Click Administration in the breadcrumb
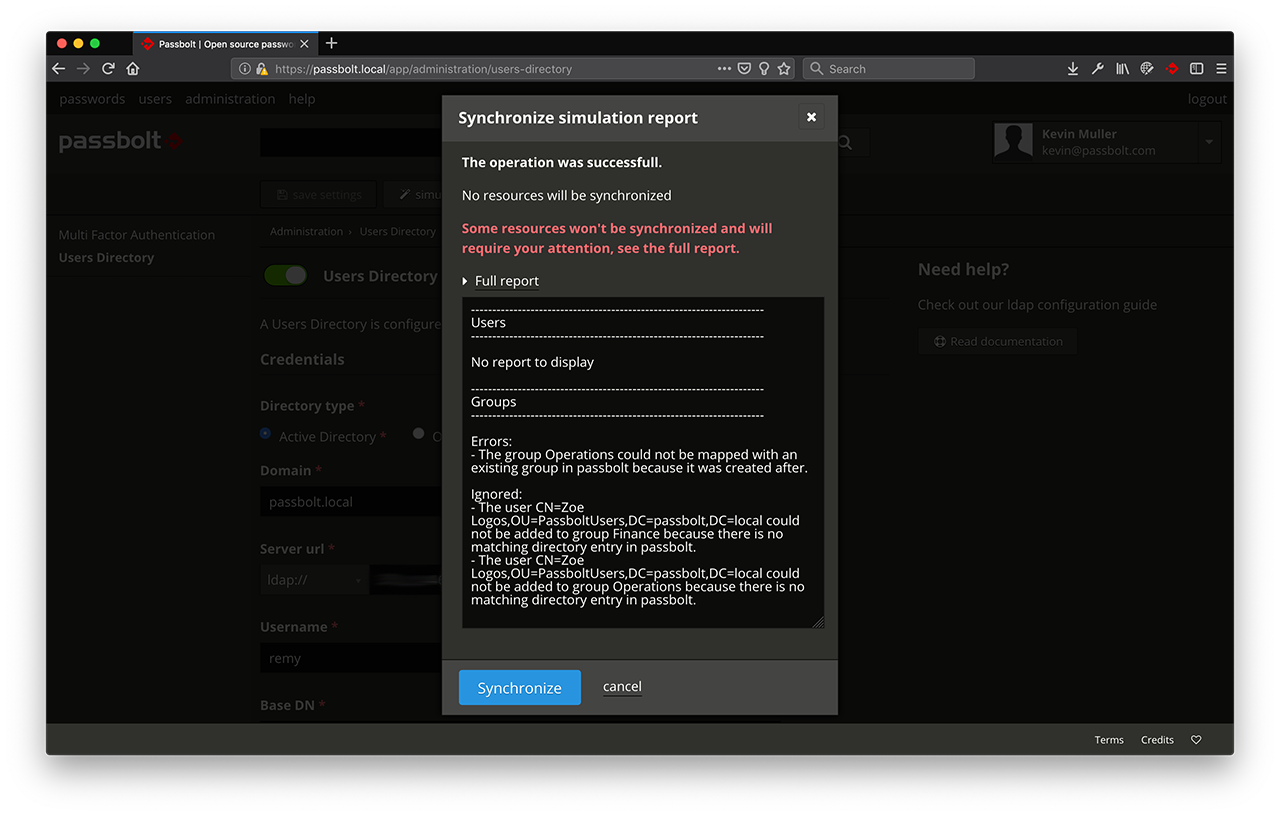Image resolution: width=1280 pixels, height=816 pixels. [x=306, y=231]
